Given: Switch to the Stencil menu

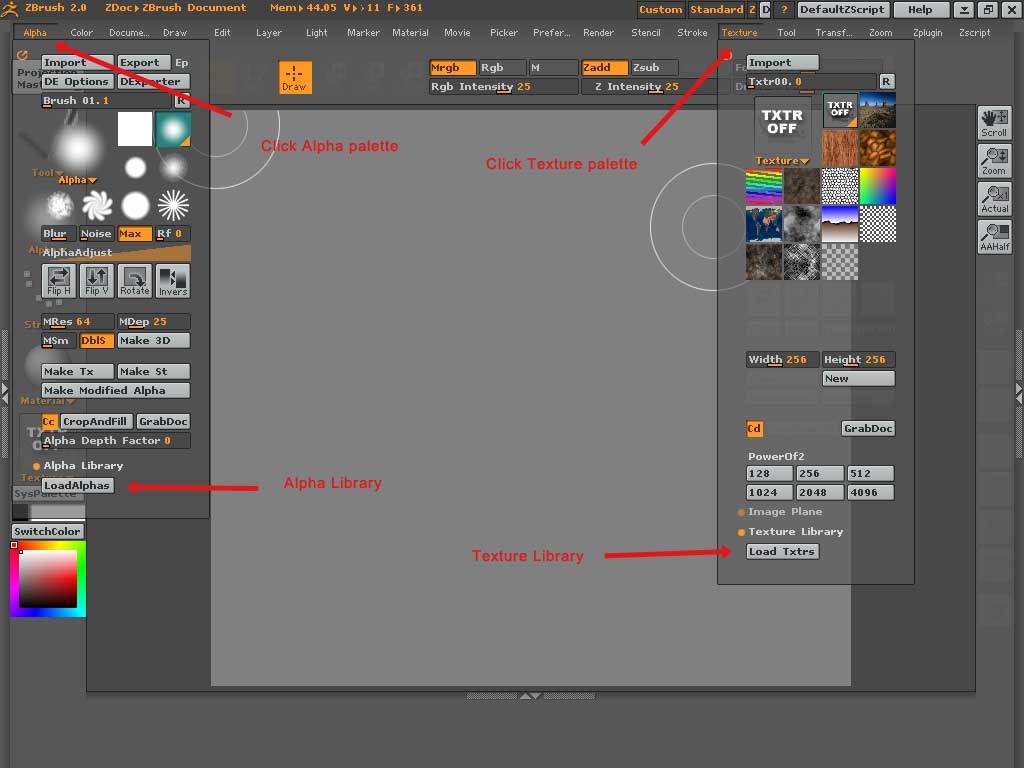Looking at the screenshot, I should (645, 32).
